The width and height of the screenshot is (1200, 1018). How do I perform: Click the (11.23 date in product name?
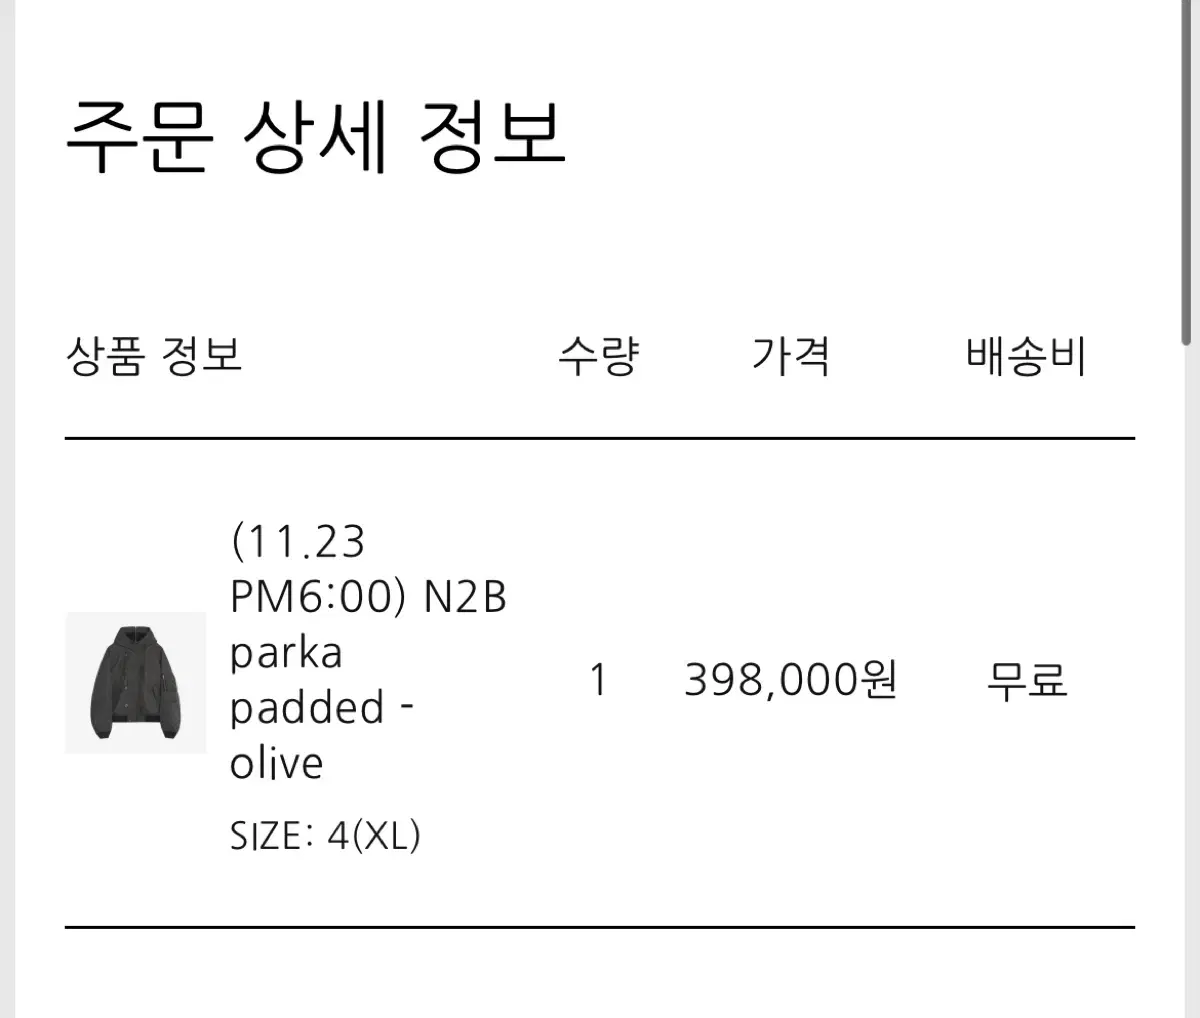coord(298,542)
